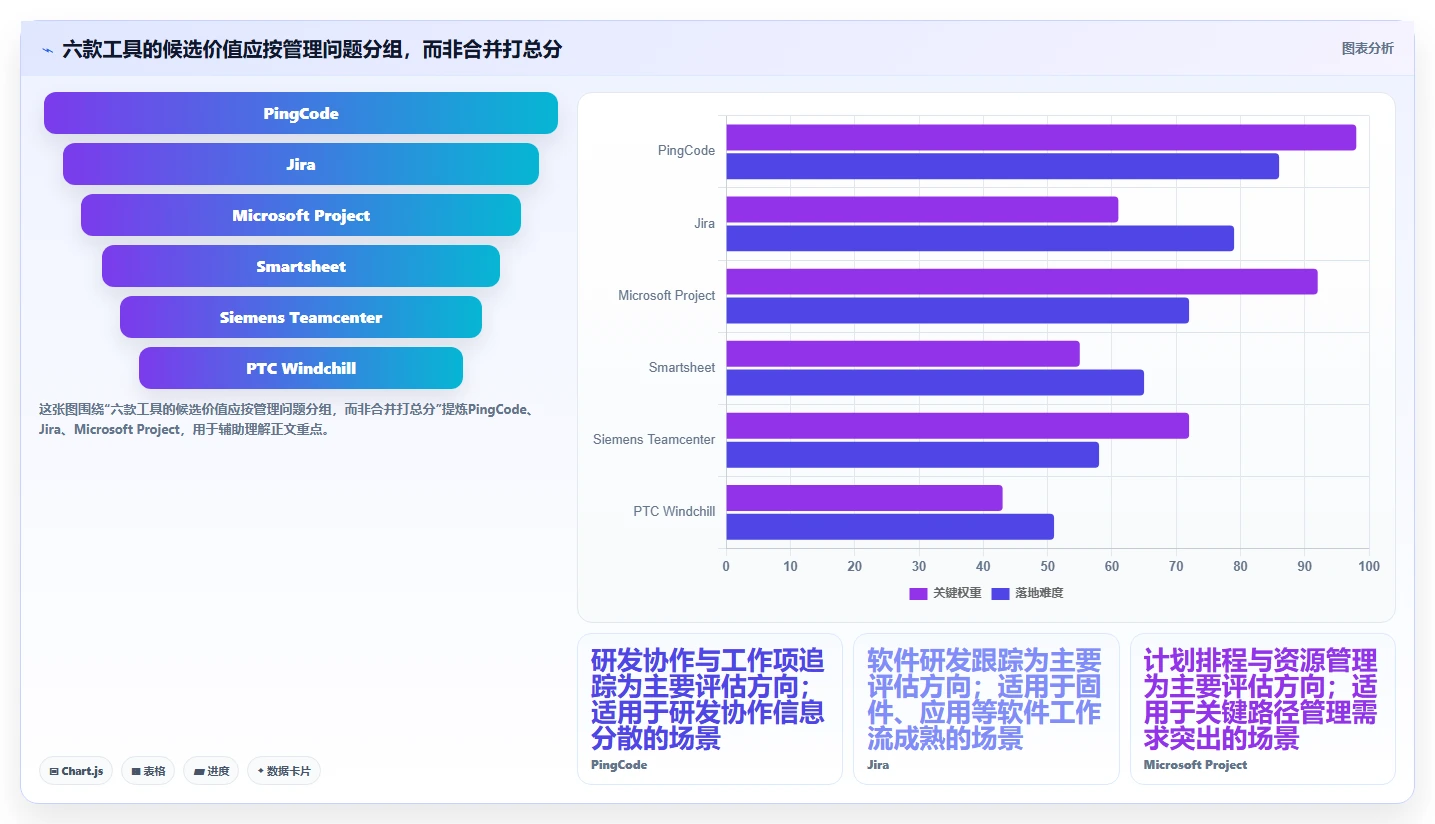Click the x-axis tick value 50
The width and height of the screenshot is (1435, 824).
pyautogui.click(x=1048, y=567)
